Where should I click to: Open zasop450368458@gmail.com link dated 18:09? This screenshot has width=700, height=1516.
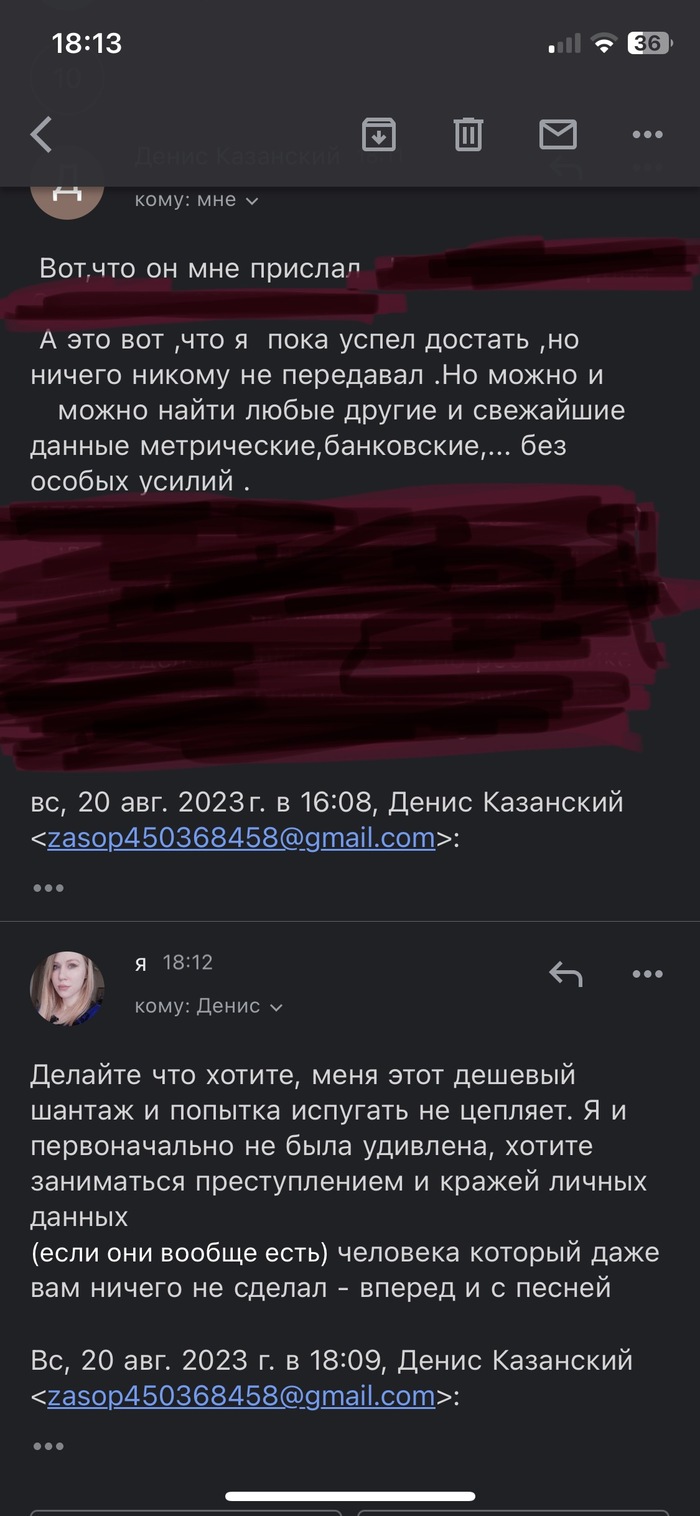click(241, 1396)
